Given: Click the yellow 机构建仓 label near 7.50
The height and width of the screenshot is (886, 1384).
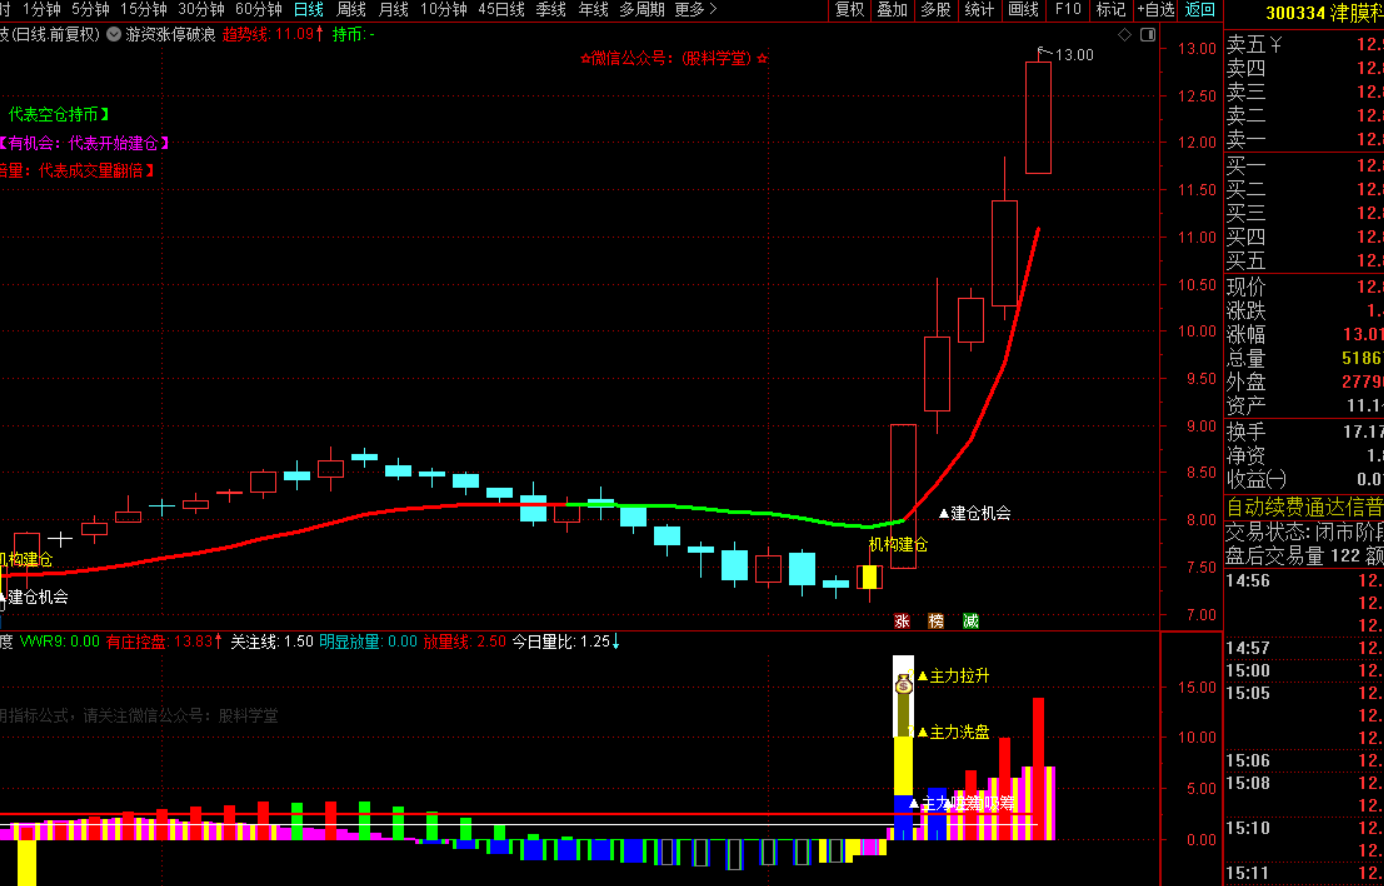Looking at the screenshot, I should [898, 544].
